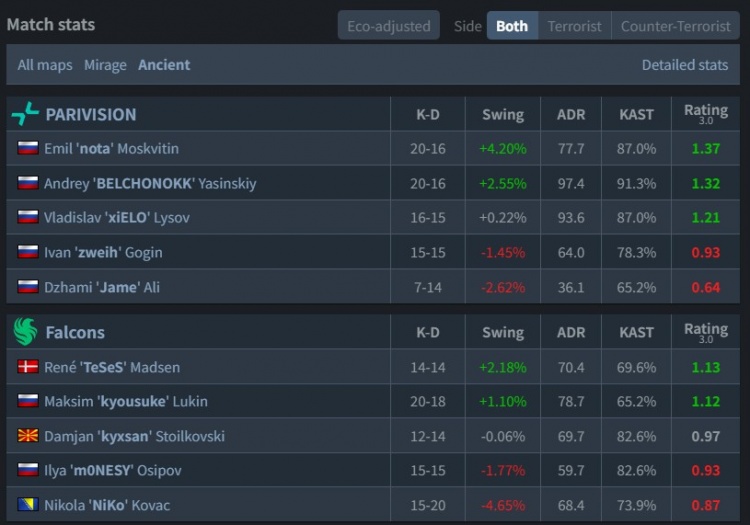Viewport: 750px width, 525px height.
Task: Open the Detailed stats link
Action: click(685, 65)
